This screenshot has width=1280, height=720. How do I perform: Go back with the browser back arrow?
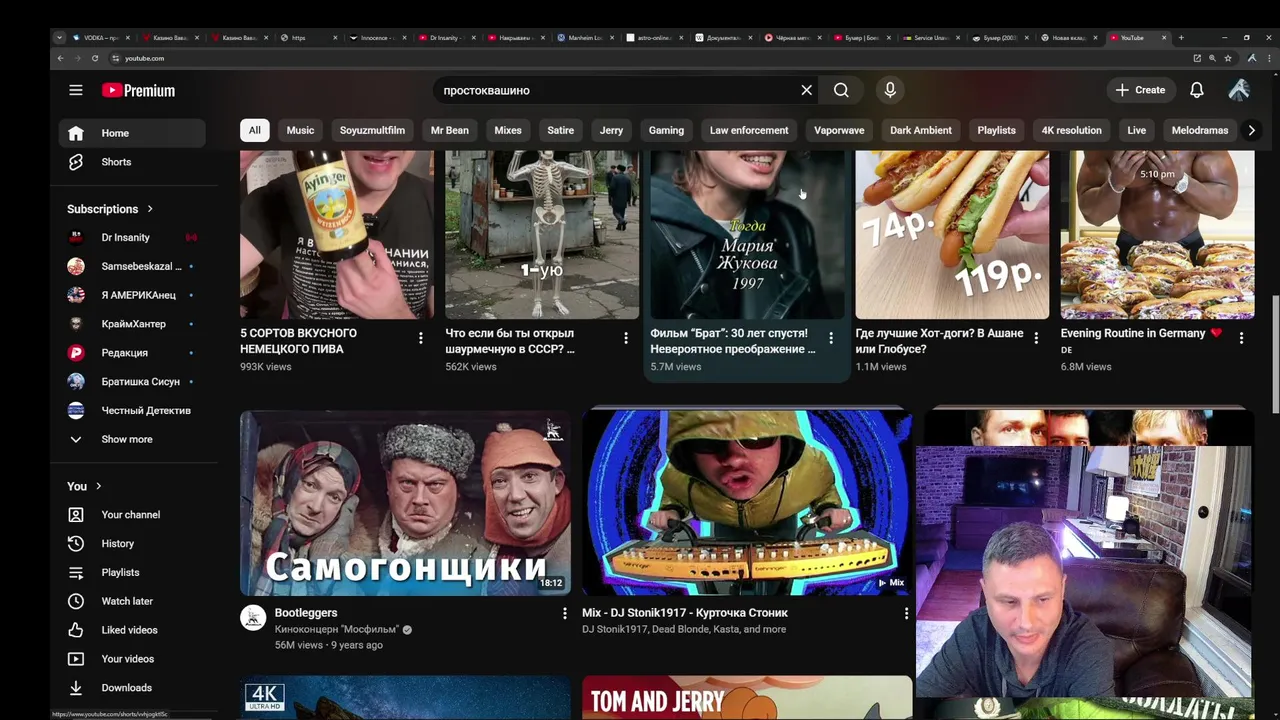(x=60, y=58)
